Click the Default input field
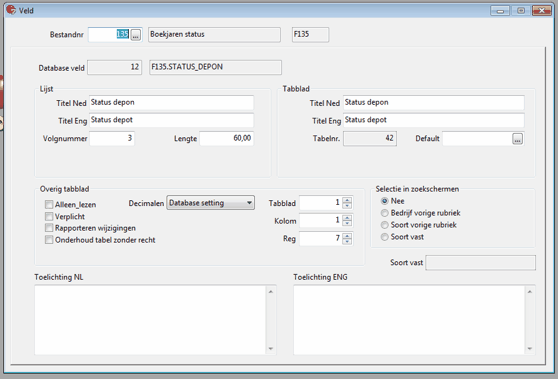Screen dimensions: 558x379 pyautogui.click(x=477, y=139)
